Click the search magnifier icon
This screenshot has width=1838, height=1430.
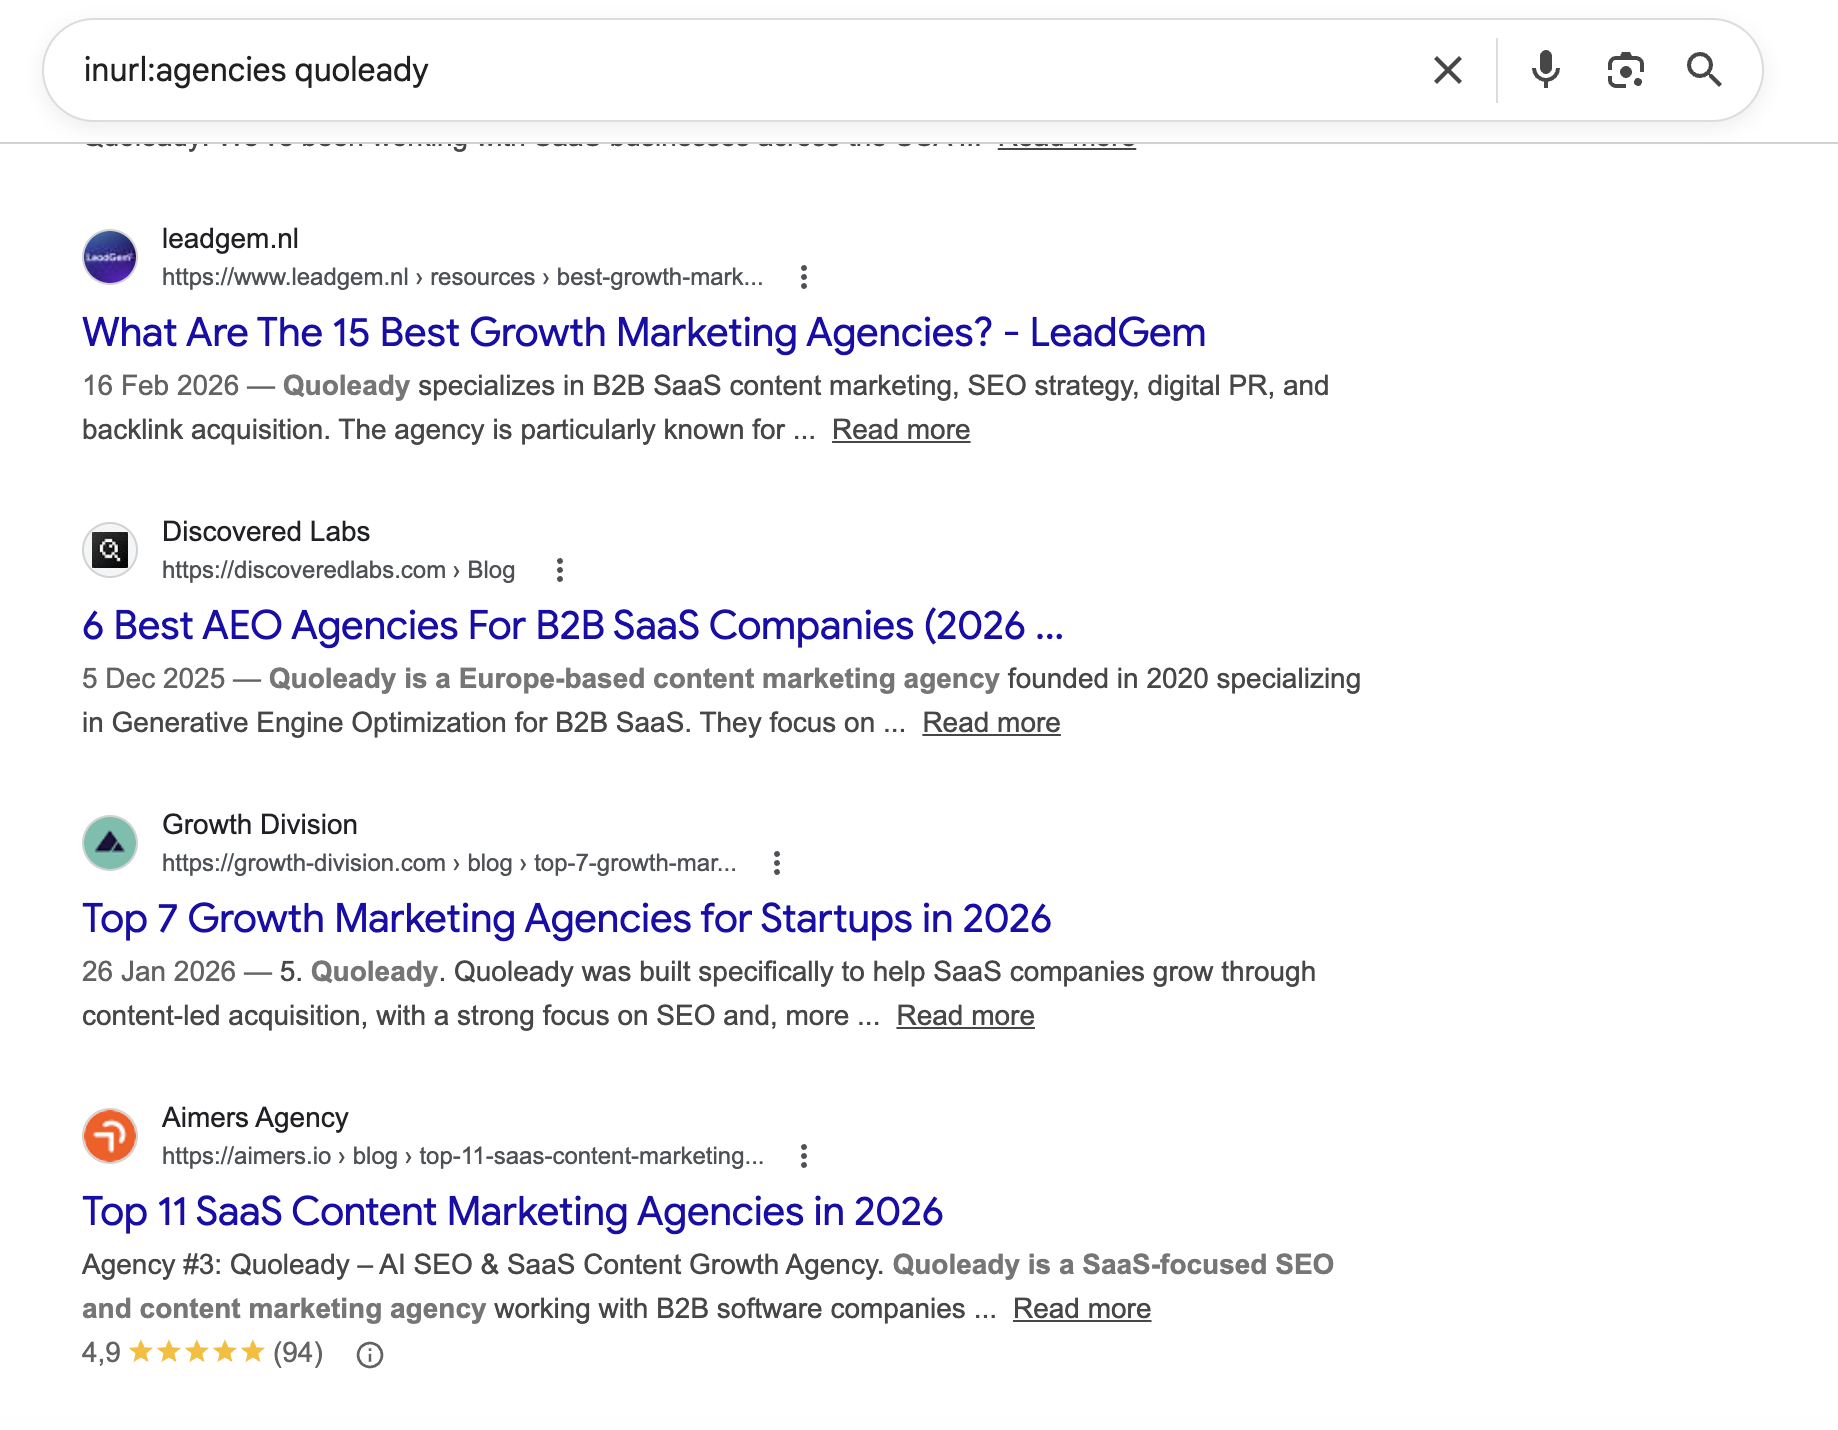[1705, 69]
